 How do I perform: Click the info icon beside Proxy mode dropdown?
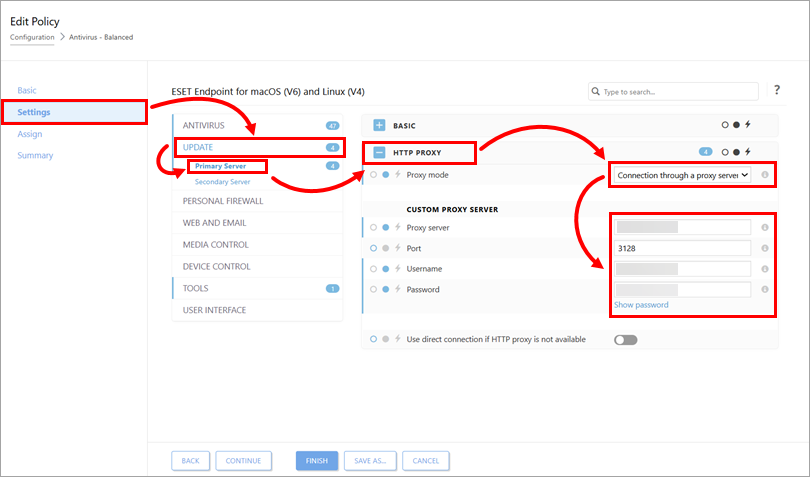765,175
